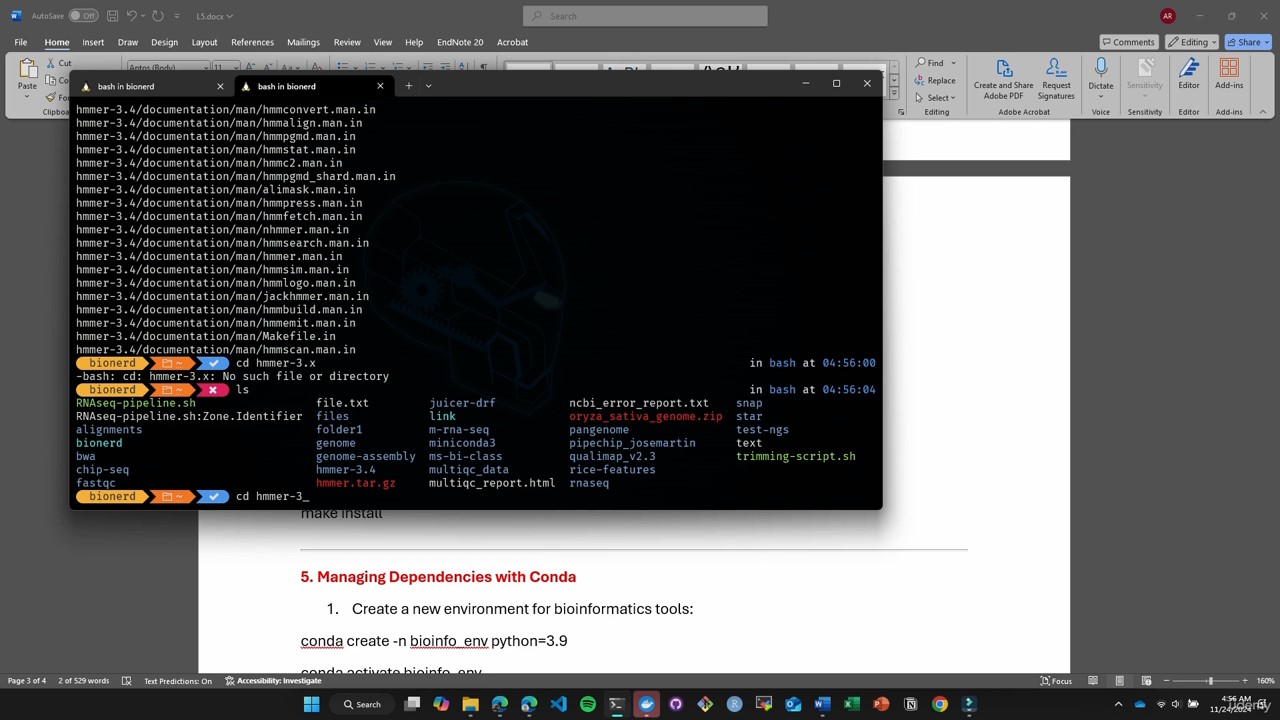Open Notion from taskbar

(x=910, y=704)
